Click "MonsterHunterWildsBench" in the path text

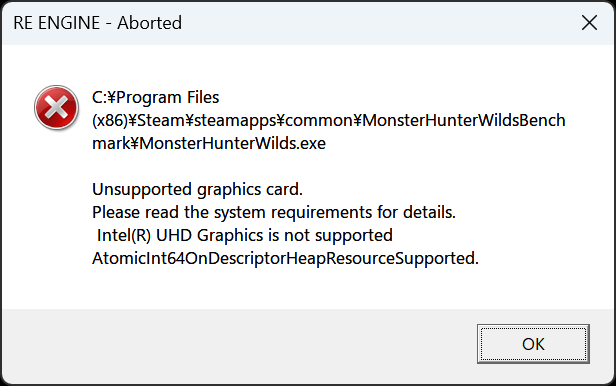[x=464, y=120]
